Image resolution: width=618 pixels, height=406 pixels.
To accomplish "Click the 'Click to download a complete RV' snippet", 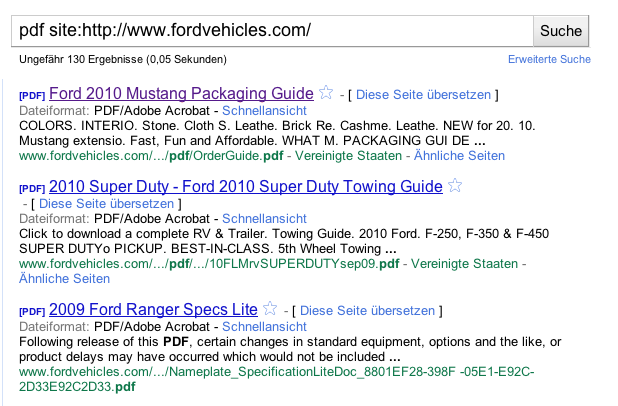I will [x=284, y=241].
